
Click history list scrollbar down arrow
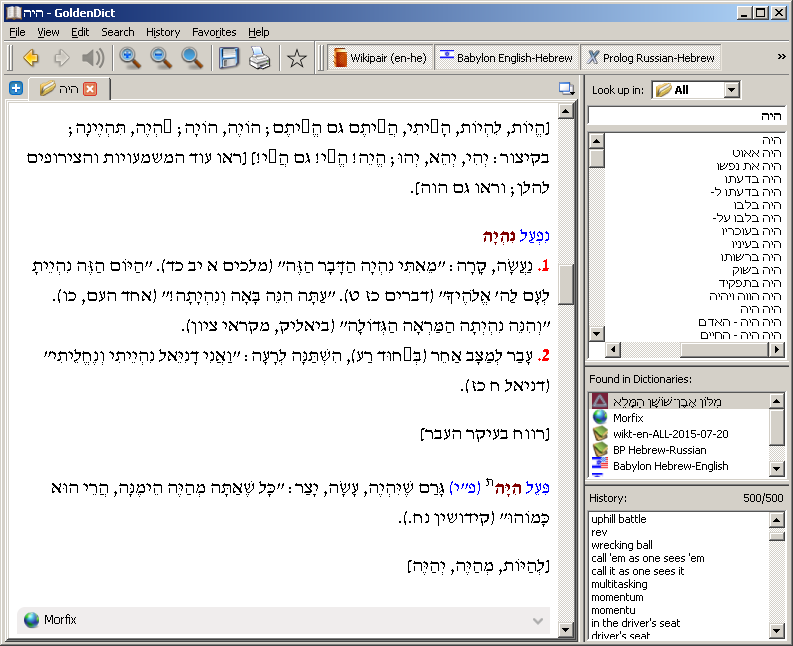pyautogui.click(x=776, y=630)
